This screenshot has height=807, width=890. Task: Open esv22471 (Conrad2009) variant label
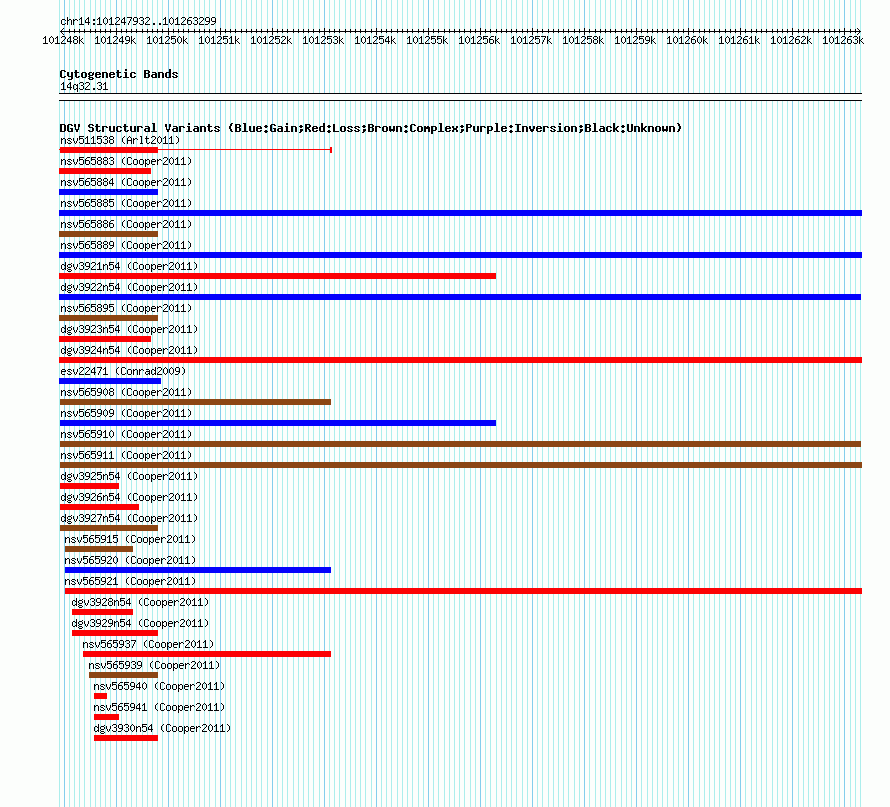[123, 371]
